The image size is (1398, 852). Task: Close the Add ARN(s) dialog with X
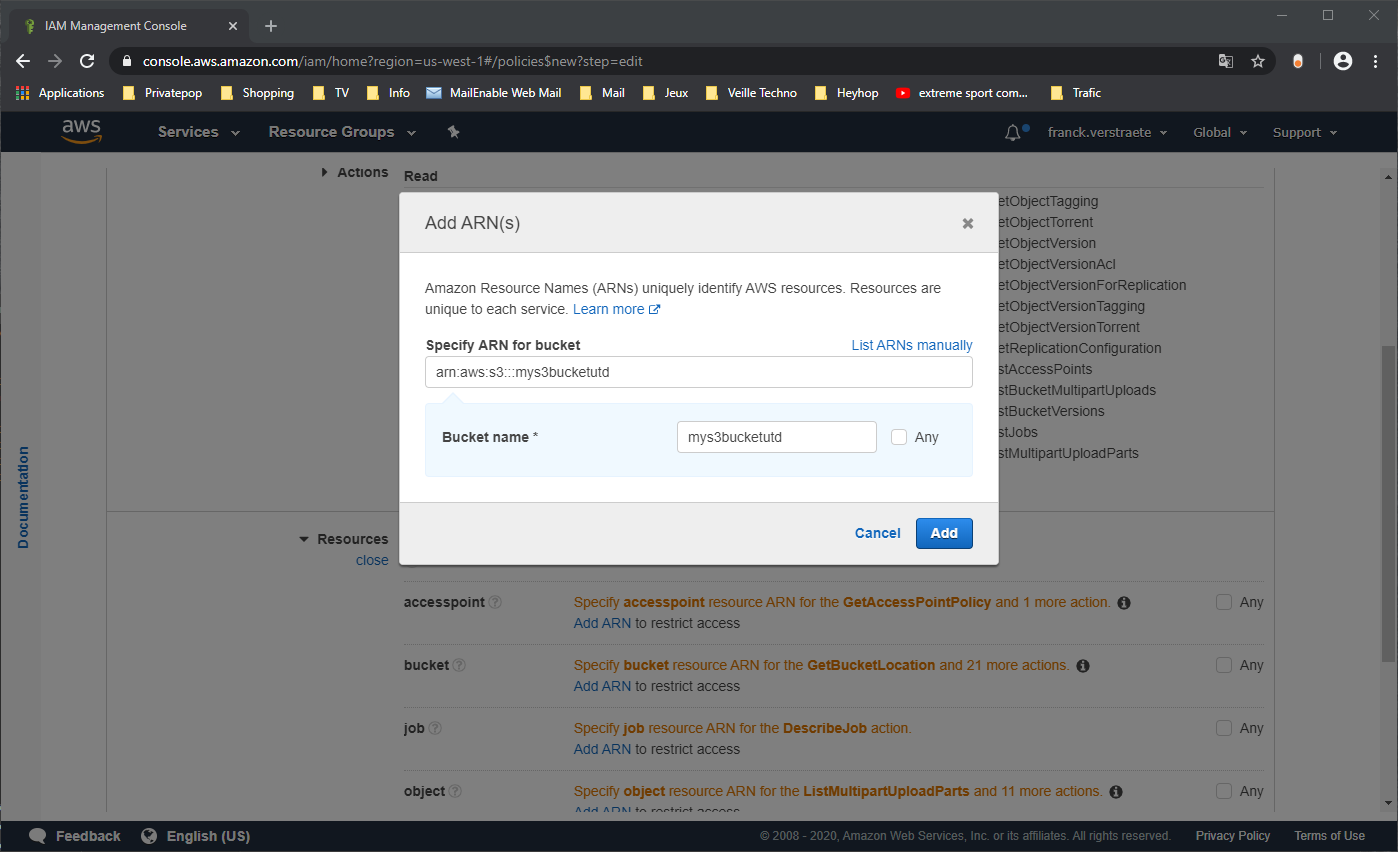click(968, 223)
